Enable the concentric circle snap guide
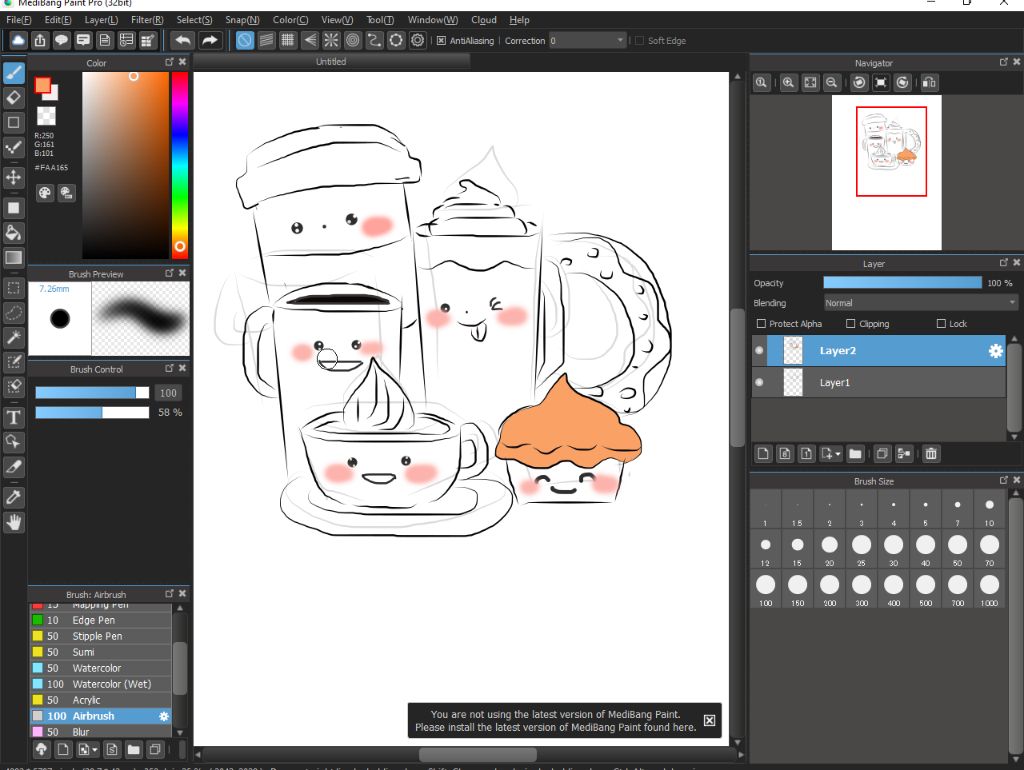 [x=353, y=40]
